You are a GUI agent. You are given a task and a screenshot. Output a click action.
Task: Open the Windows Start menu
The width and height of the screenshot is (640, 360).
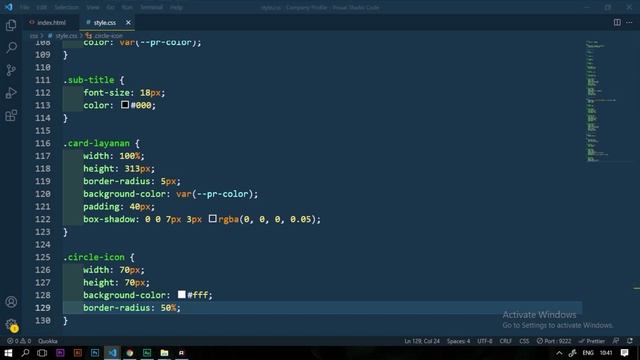click(x=8, y=353)
